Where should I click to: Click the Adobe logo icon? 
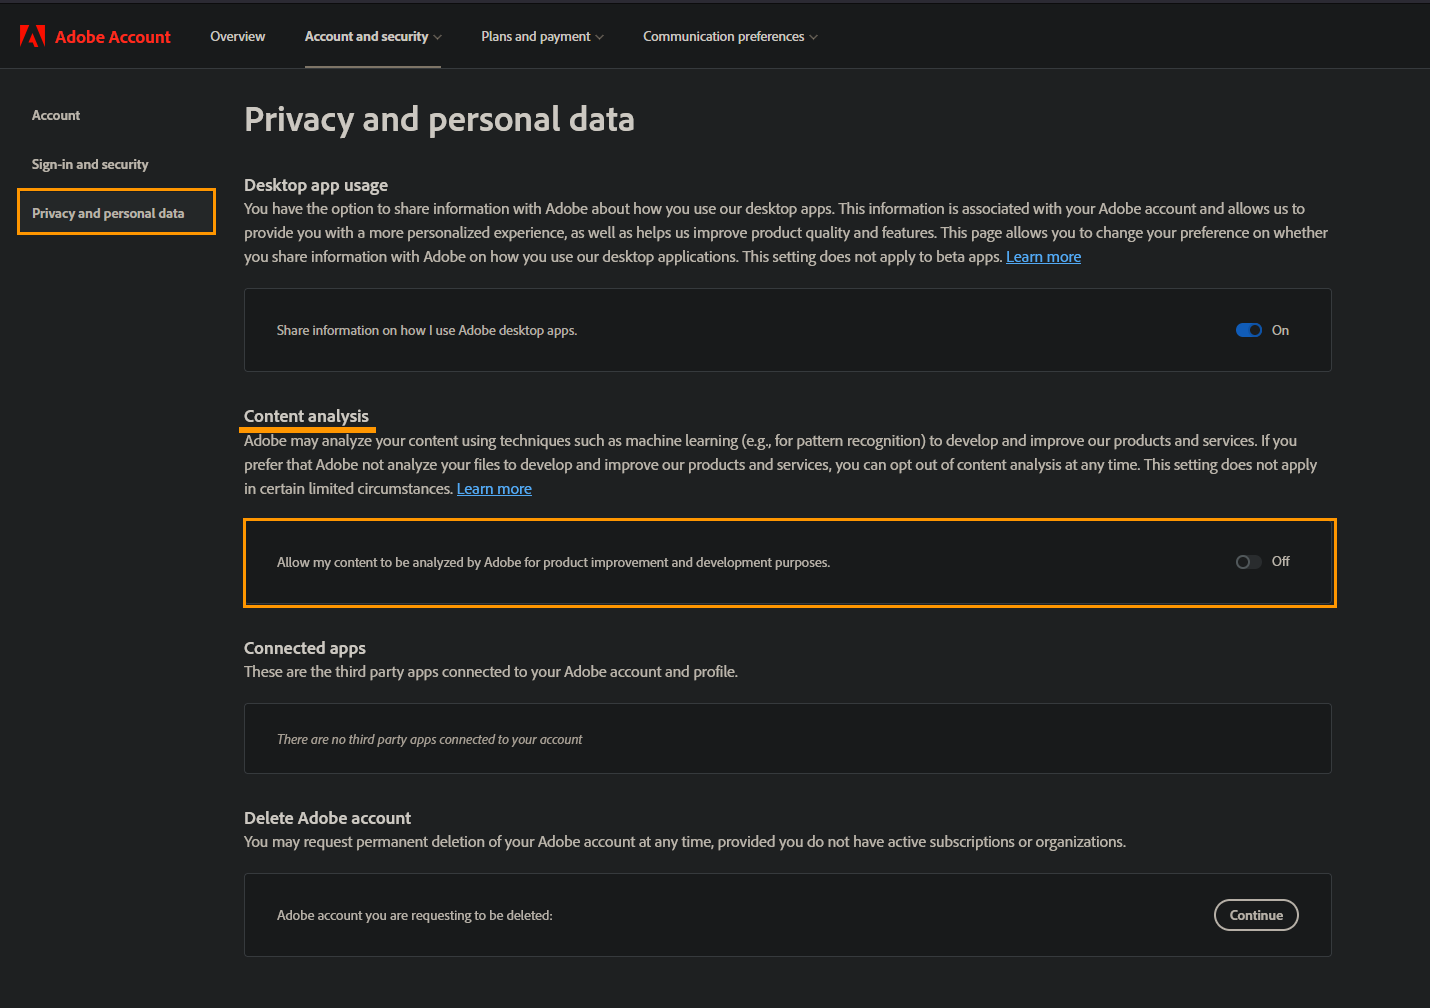[x=33, y=37]
